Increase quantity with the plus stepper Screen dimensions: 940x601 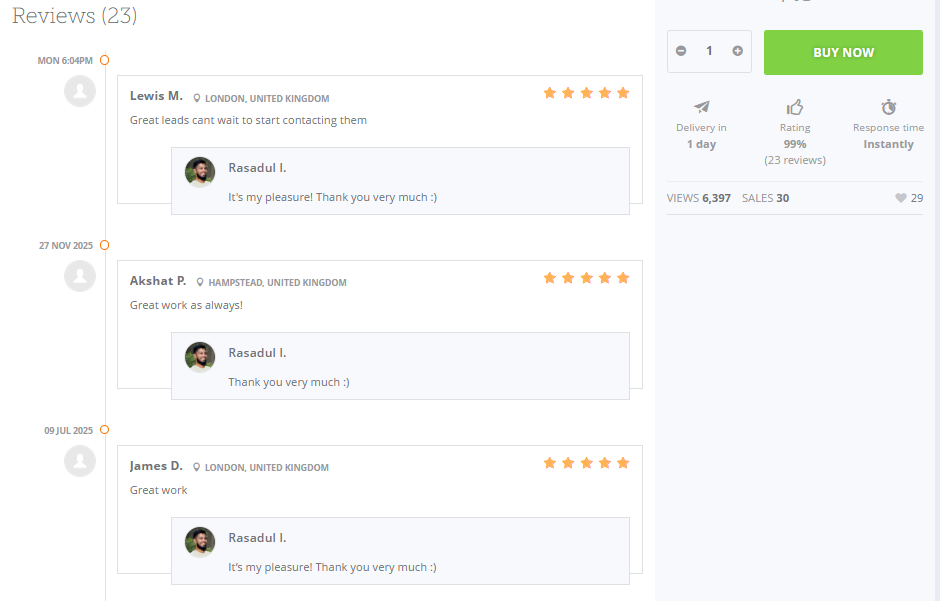click(x=737, y=49)
